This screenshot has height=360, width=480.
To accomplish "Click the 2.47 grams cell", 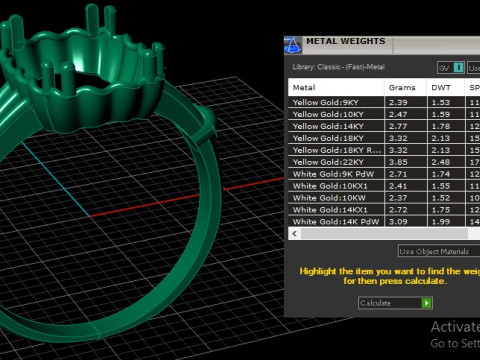I will [405, 114].
